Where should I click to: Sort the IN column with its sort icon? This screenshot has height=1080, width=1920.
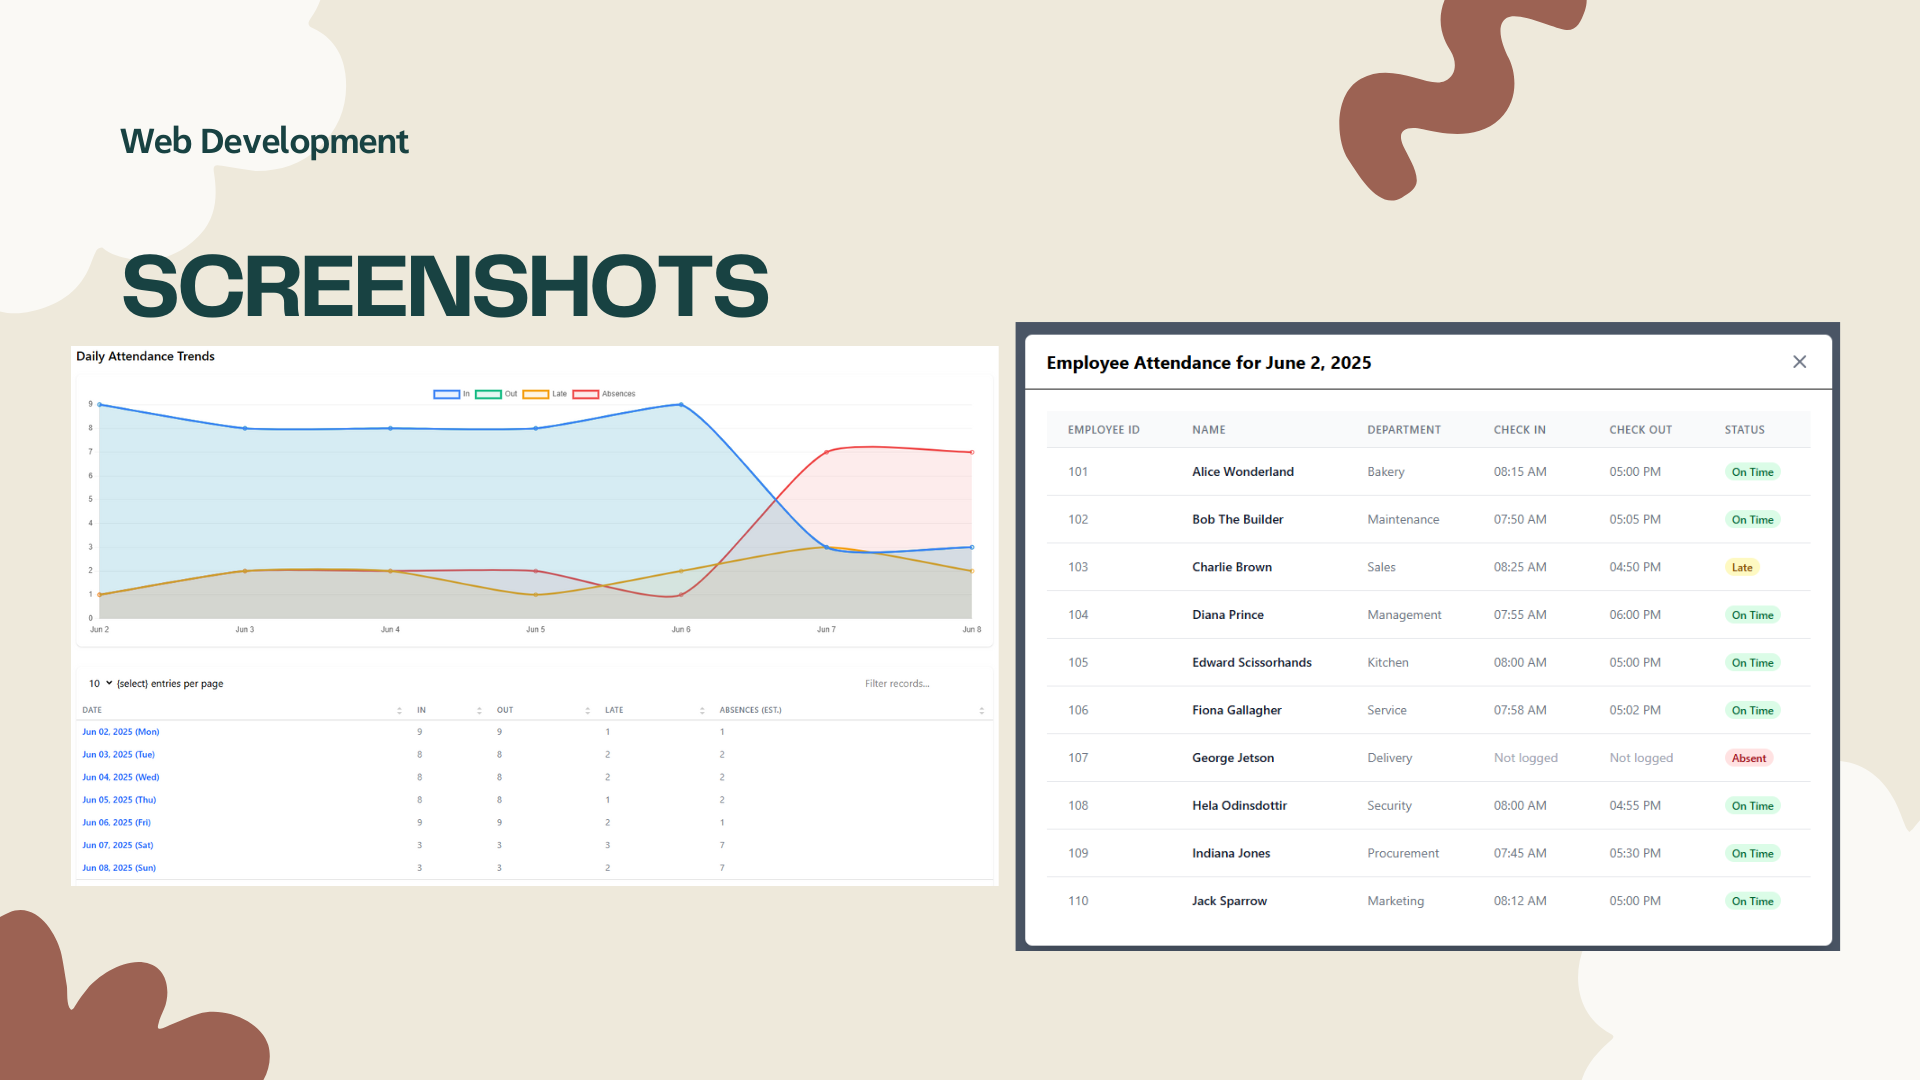pyautogui.click(x=479, y=710)
